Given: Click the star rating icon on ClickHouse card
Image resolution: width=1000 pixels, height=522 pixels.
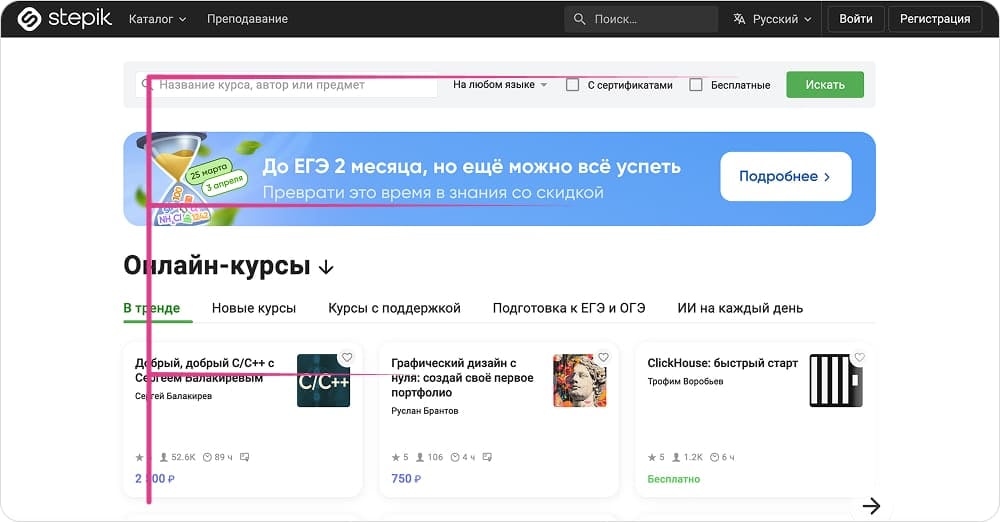Looking at the screenshot, I should point(652,457).
